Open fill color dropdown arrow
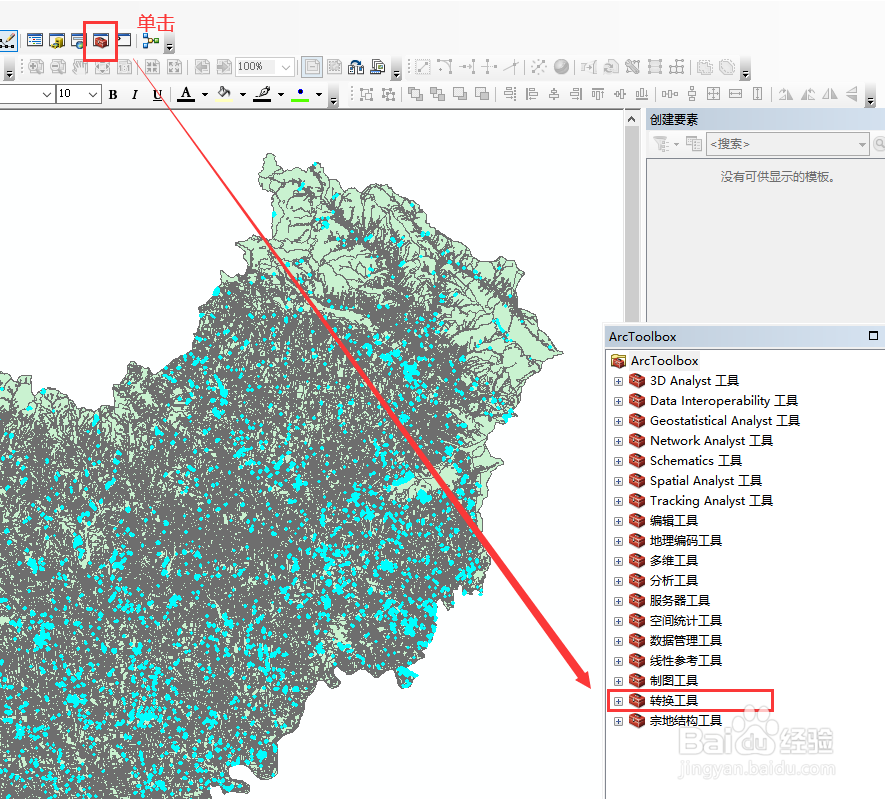The width and height of the screenshot is (885, 799). click(243, 94)
